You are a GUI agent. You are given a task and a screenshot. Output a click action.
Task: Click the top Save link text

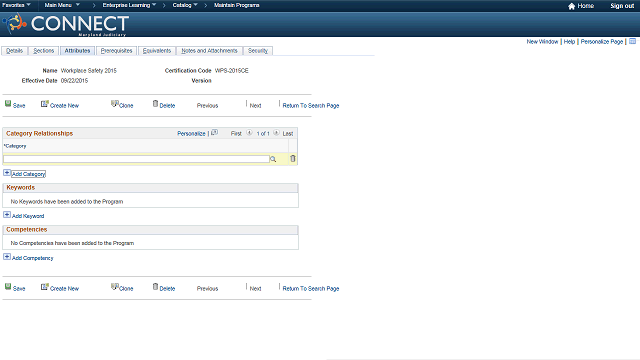pyautogui.click(x=19, y=105)
